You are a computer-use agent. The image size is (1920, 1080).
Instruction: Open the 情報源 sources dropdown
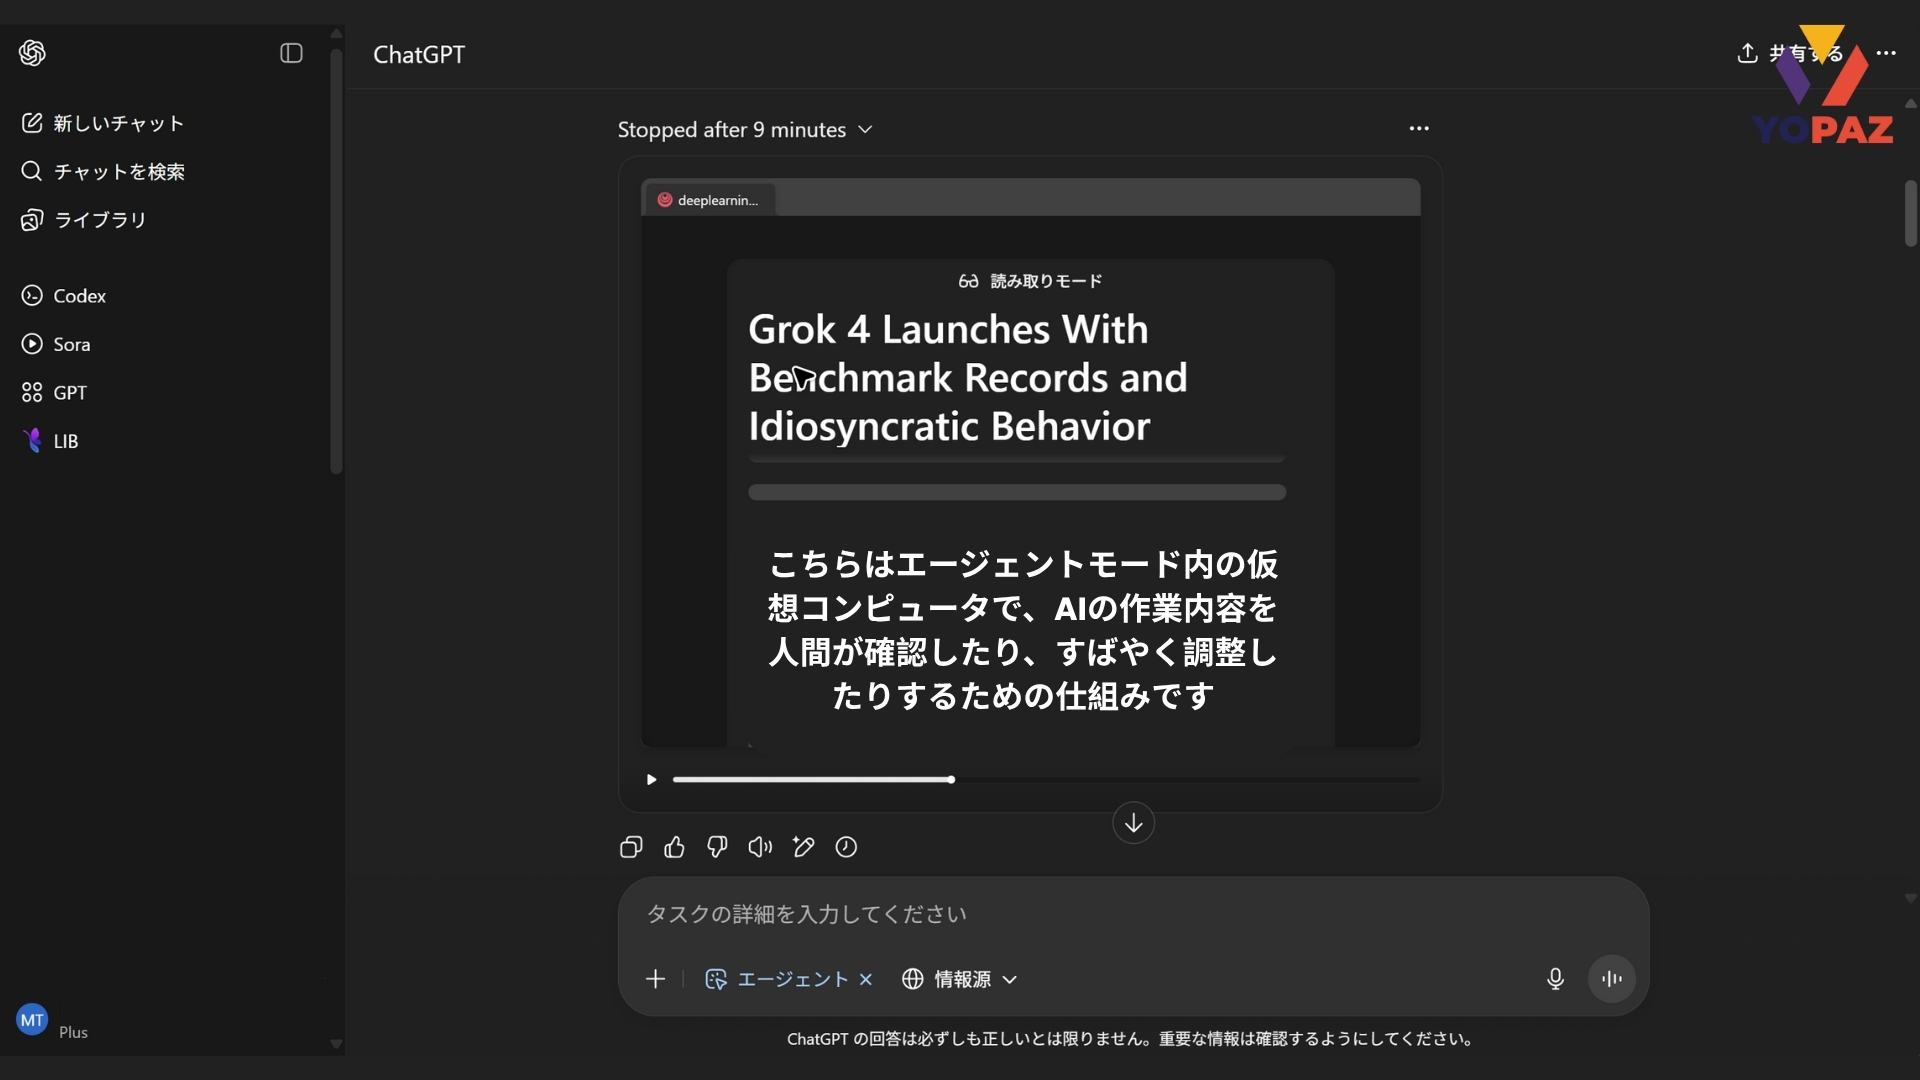coord(959,979)
